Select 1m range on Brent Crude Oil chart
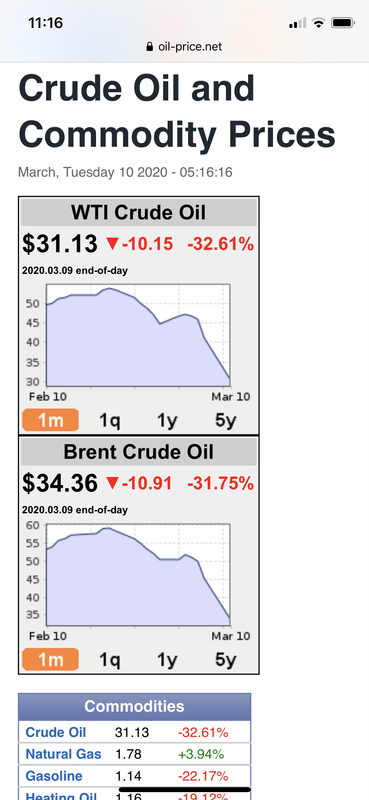 [50, 659]
